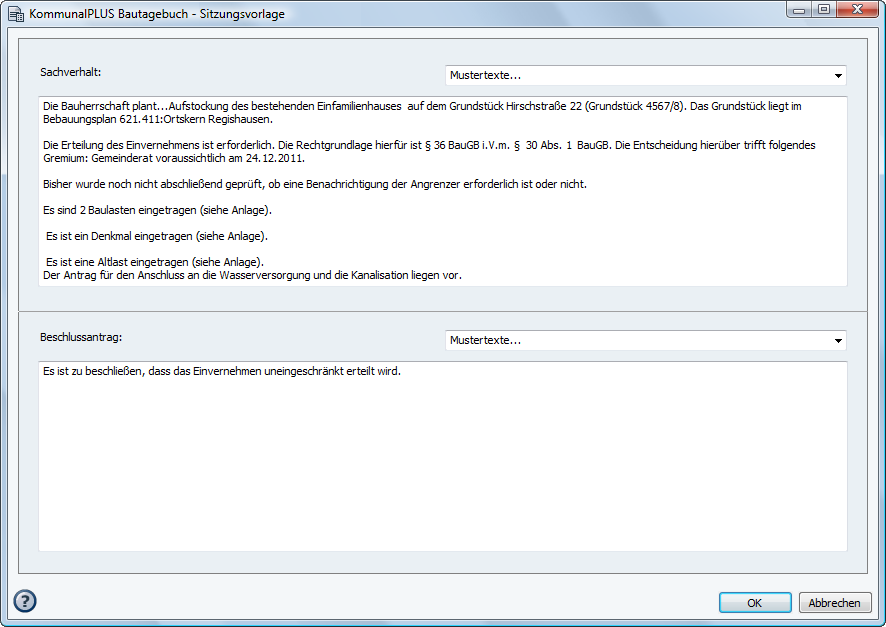Close the Sitzungsvorlage dialog window
Image resolution: width=886 pixels, height=627 pixels.
(857, 10)
